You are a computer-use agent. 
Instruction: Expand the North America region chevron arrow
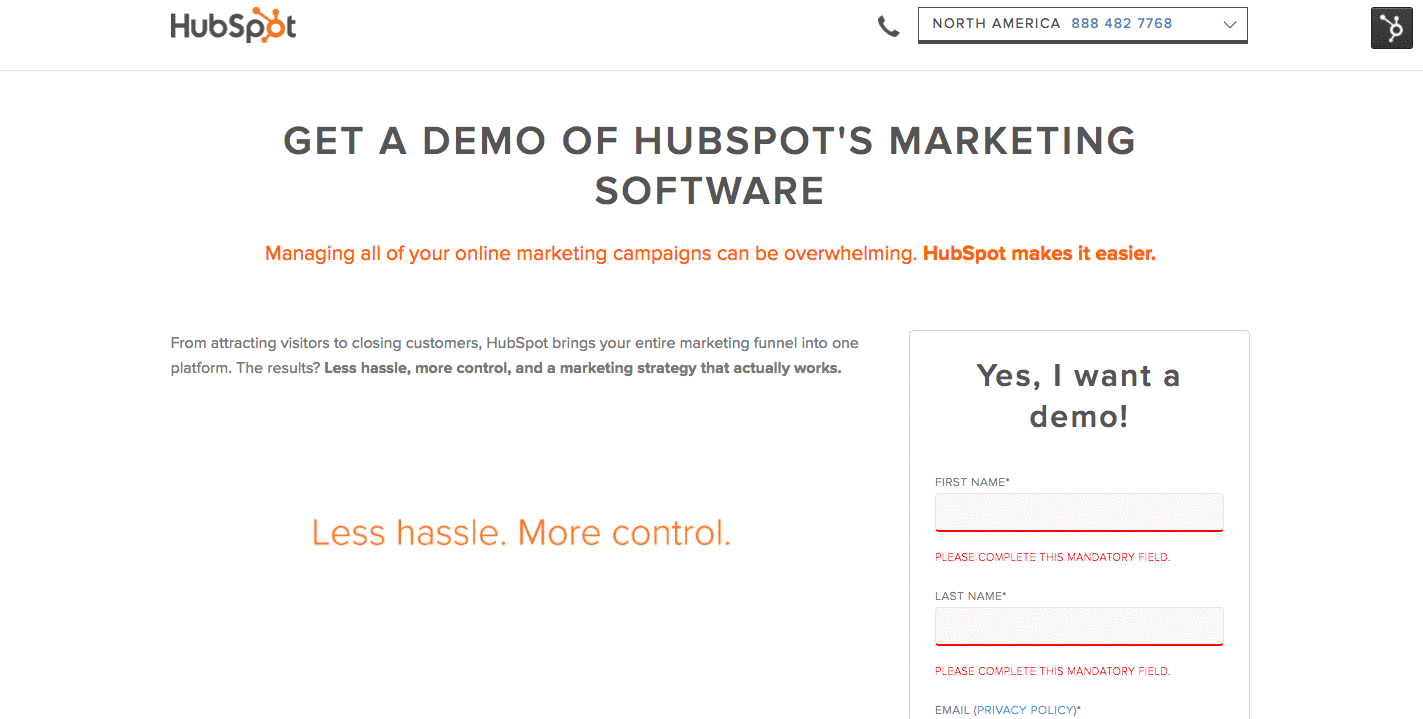[x=1230, y=25]
